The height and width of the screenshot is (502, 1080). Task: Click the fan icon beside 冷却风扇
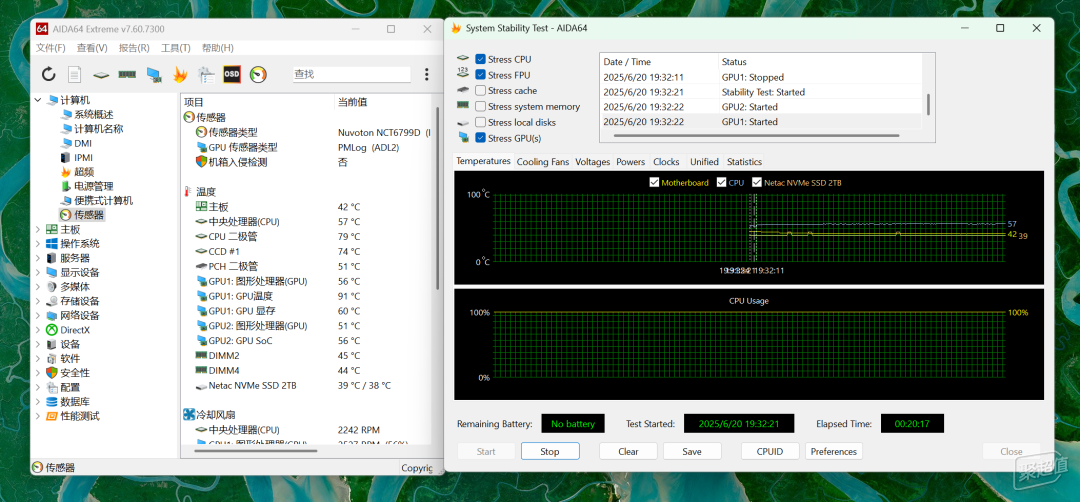(189, 415)
